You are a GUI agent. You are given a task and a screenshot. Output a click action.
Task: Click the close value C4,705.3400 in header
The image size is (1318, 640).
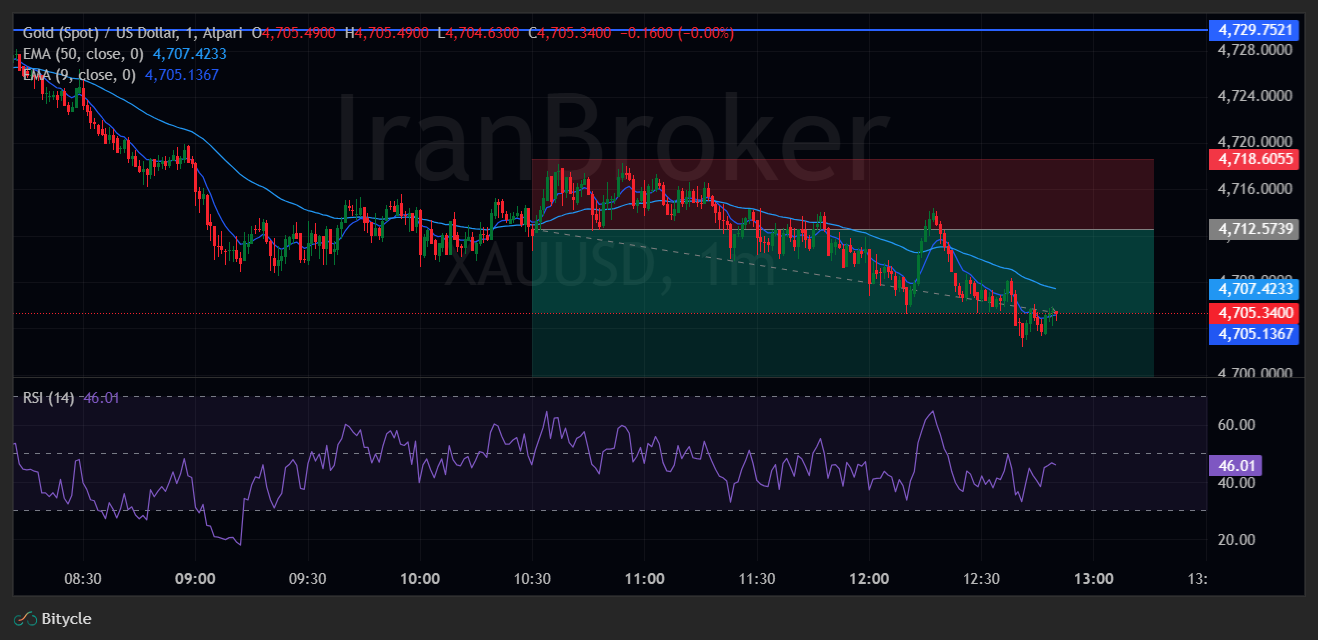coord(570,33)
